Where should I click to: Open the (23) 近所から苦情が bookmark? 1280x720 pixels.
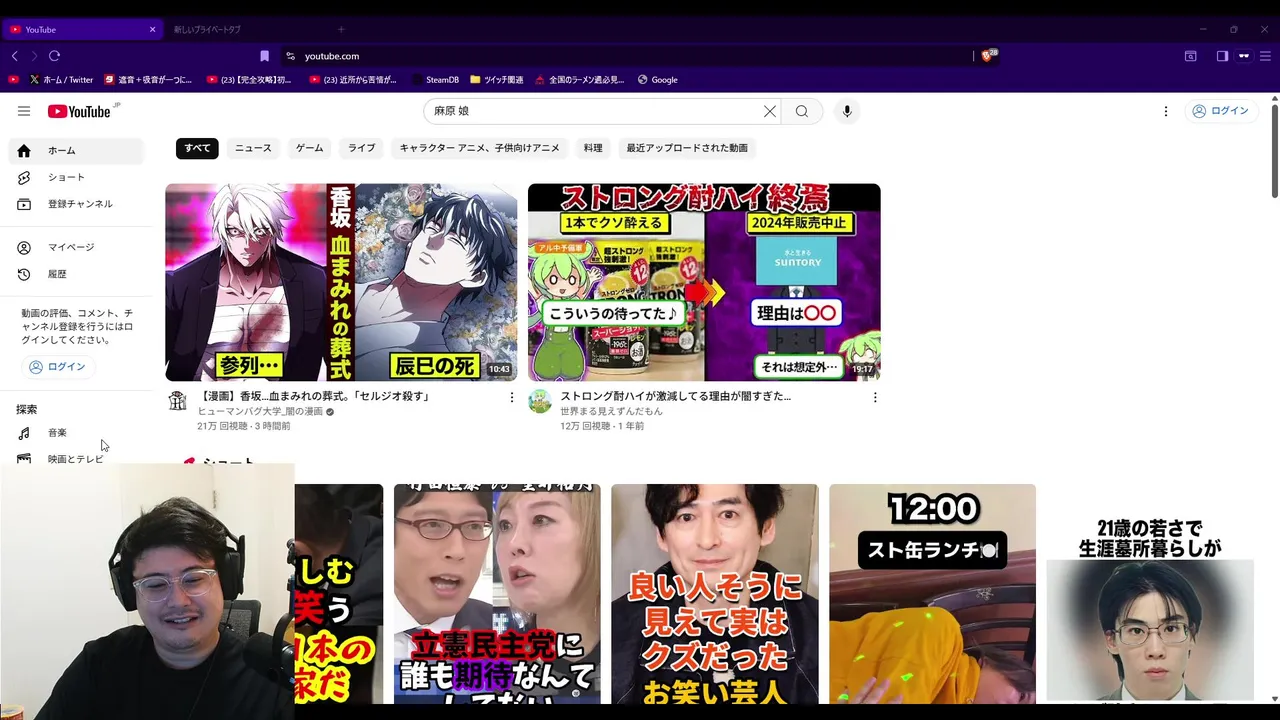coord(353,79)
